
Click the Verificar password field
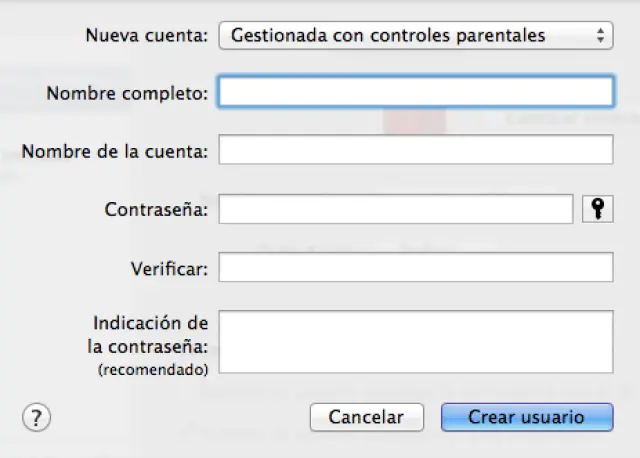tap(415, 267)
